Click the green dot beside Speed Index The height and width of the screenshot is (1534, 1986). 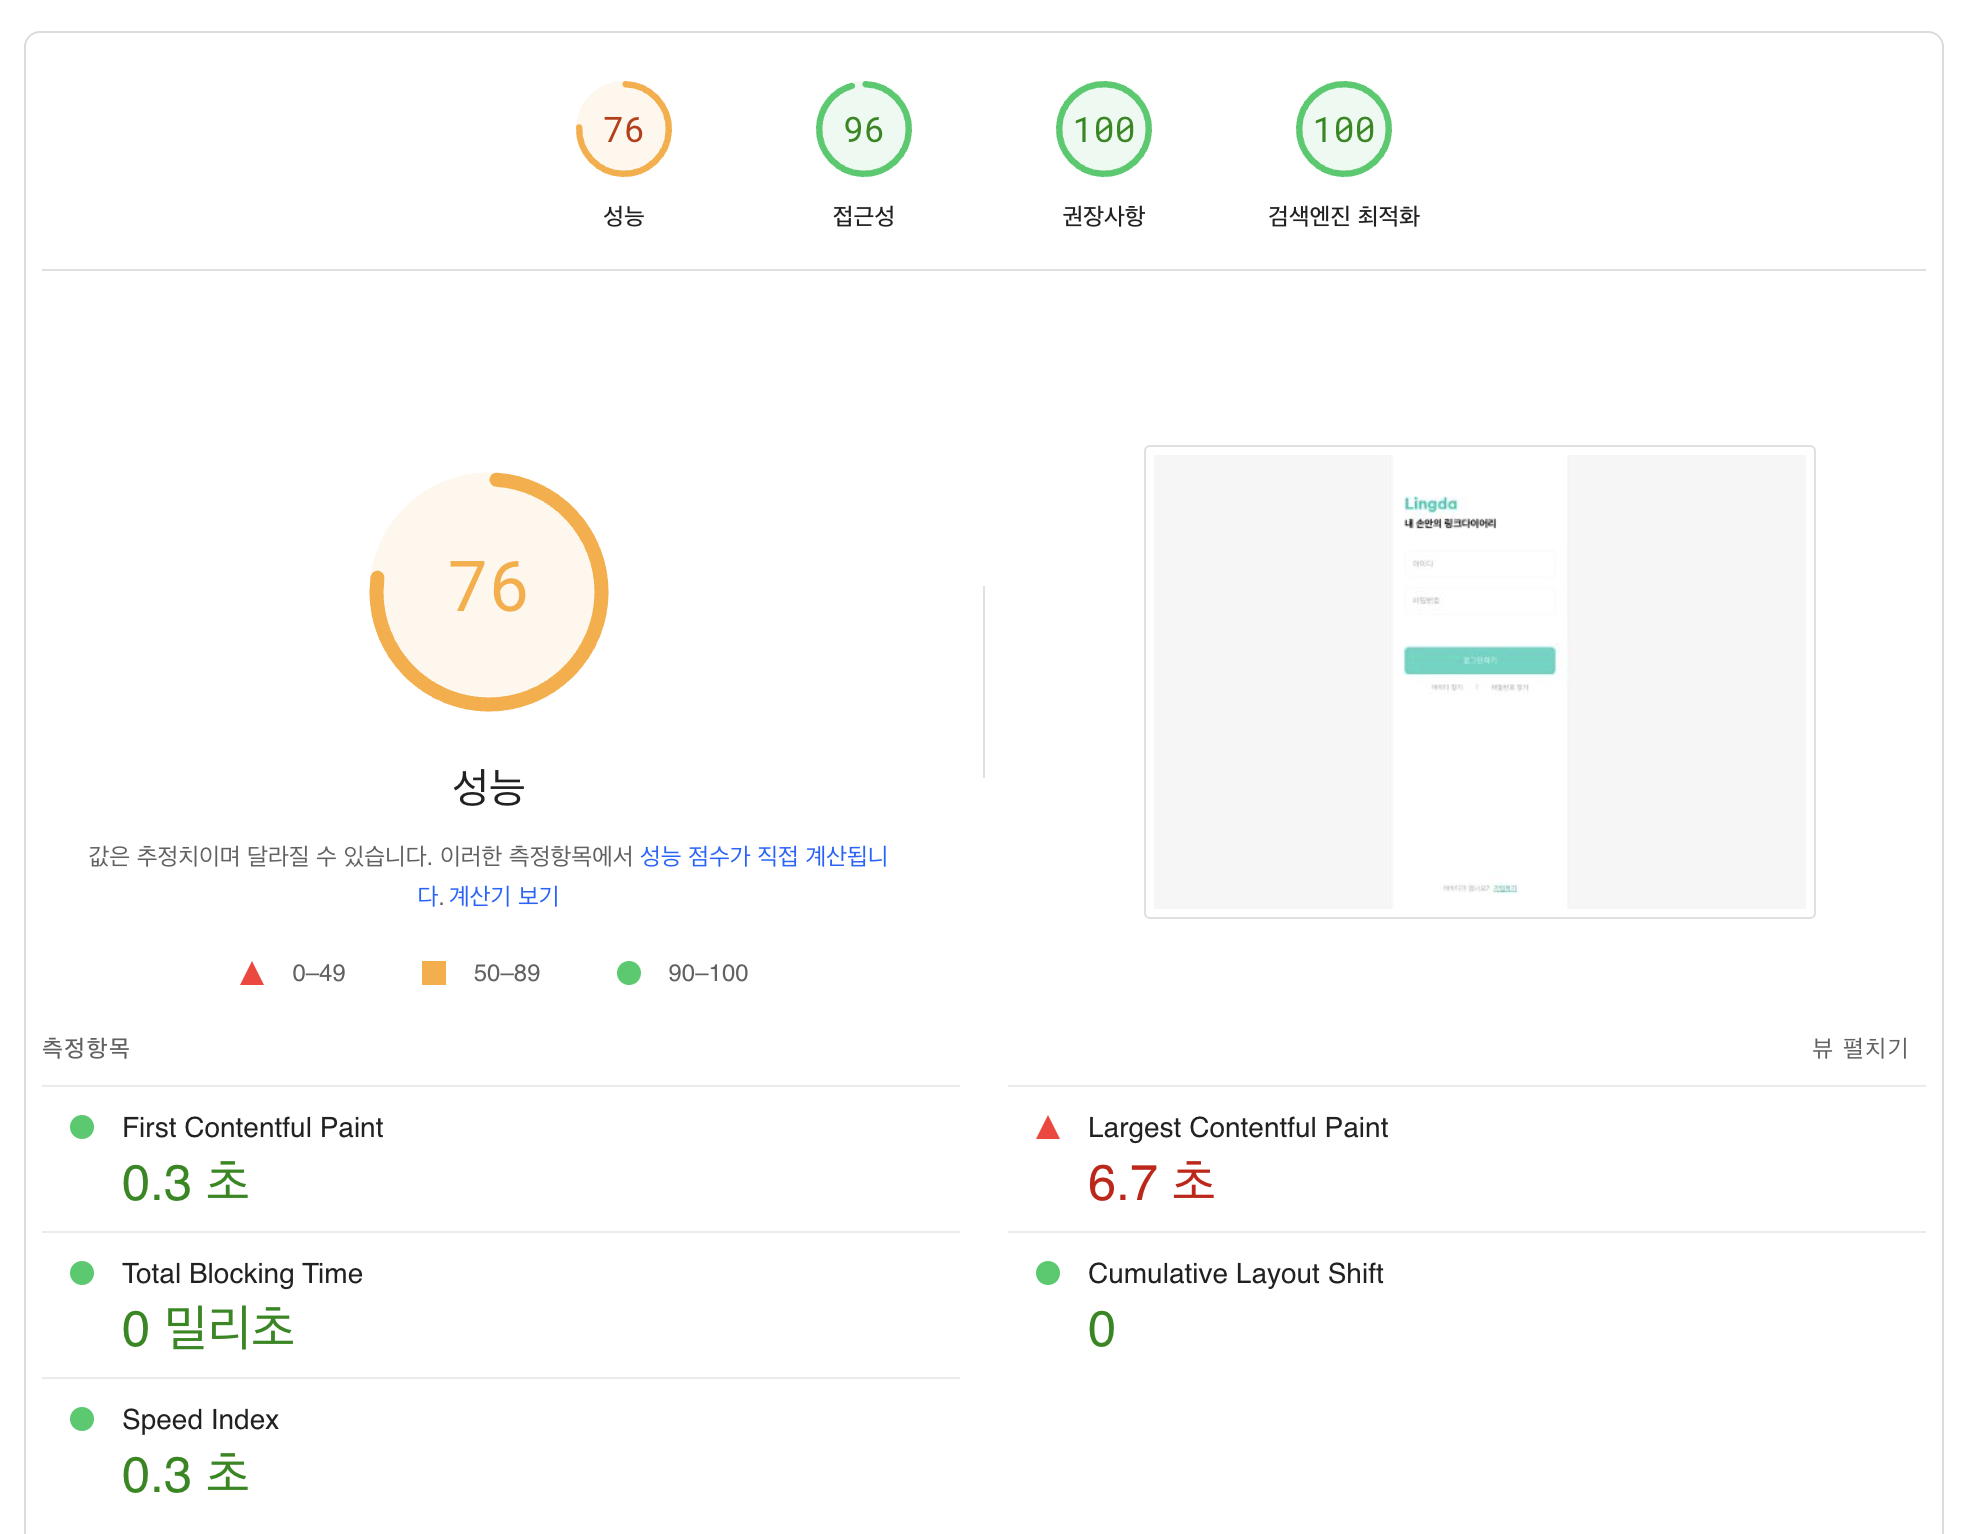(x=82, y=1419)
